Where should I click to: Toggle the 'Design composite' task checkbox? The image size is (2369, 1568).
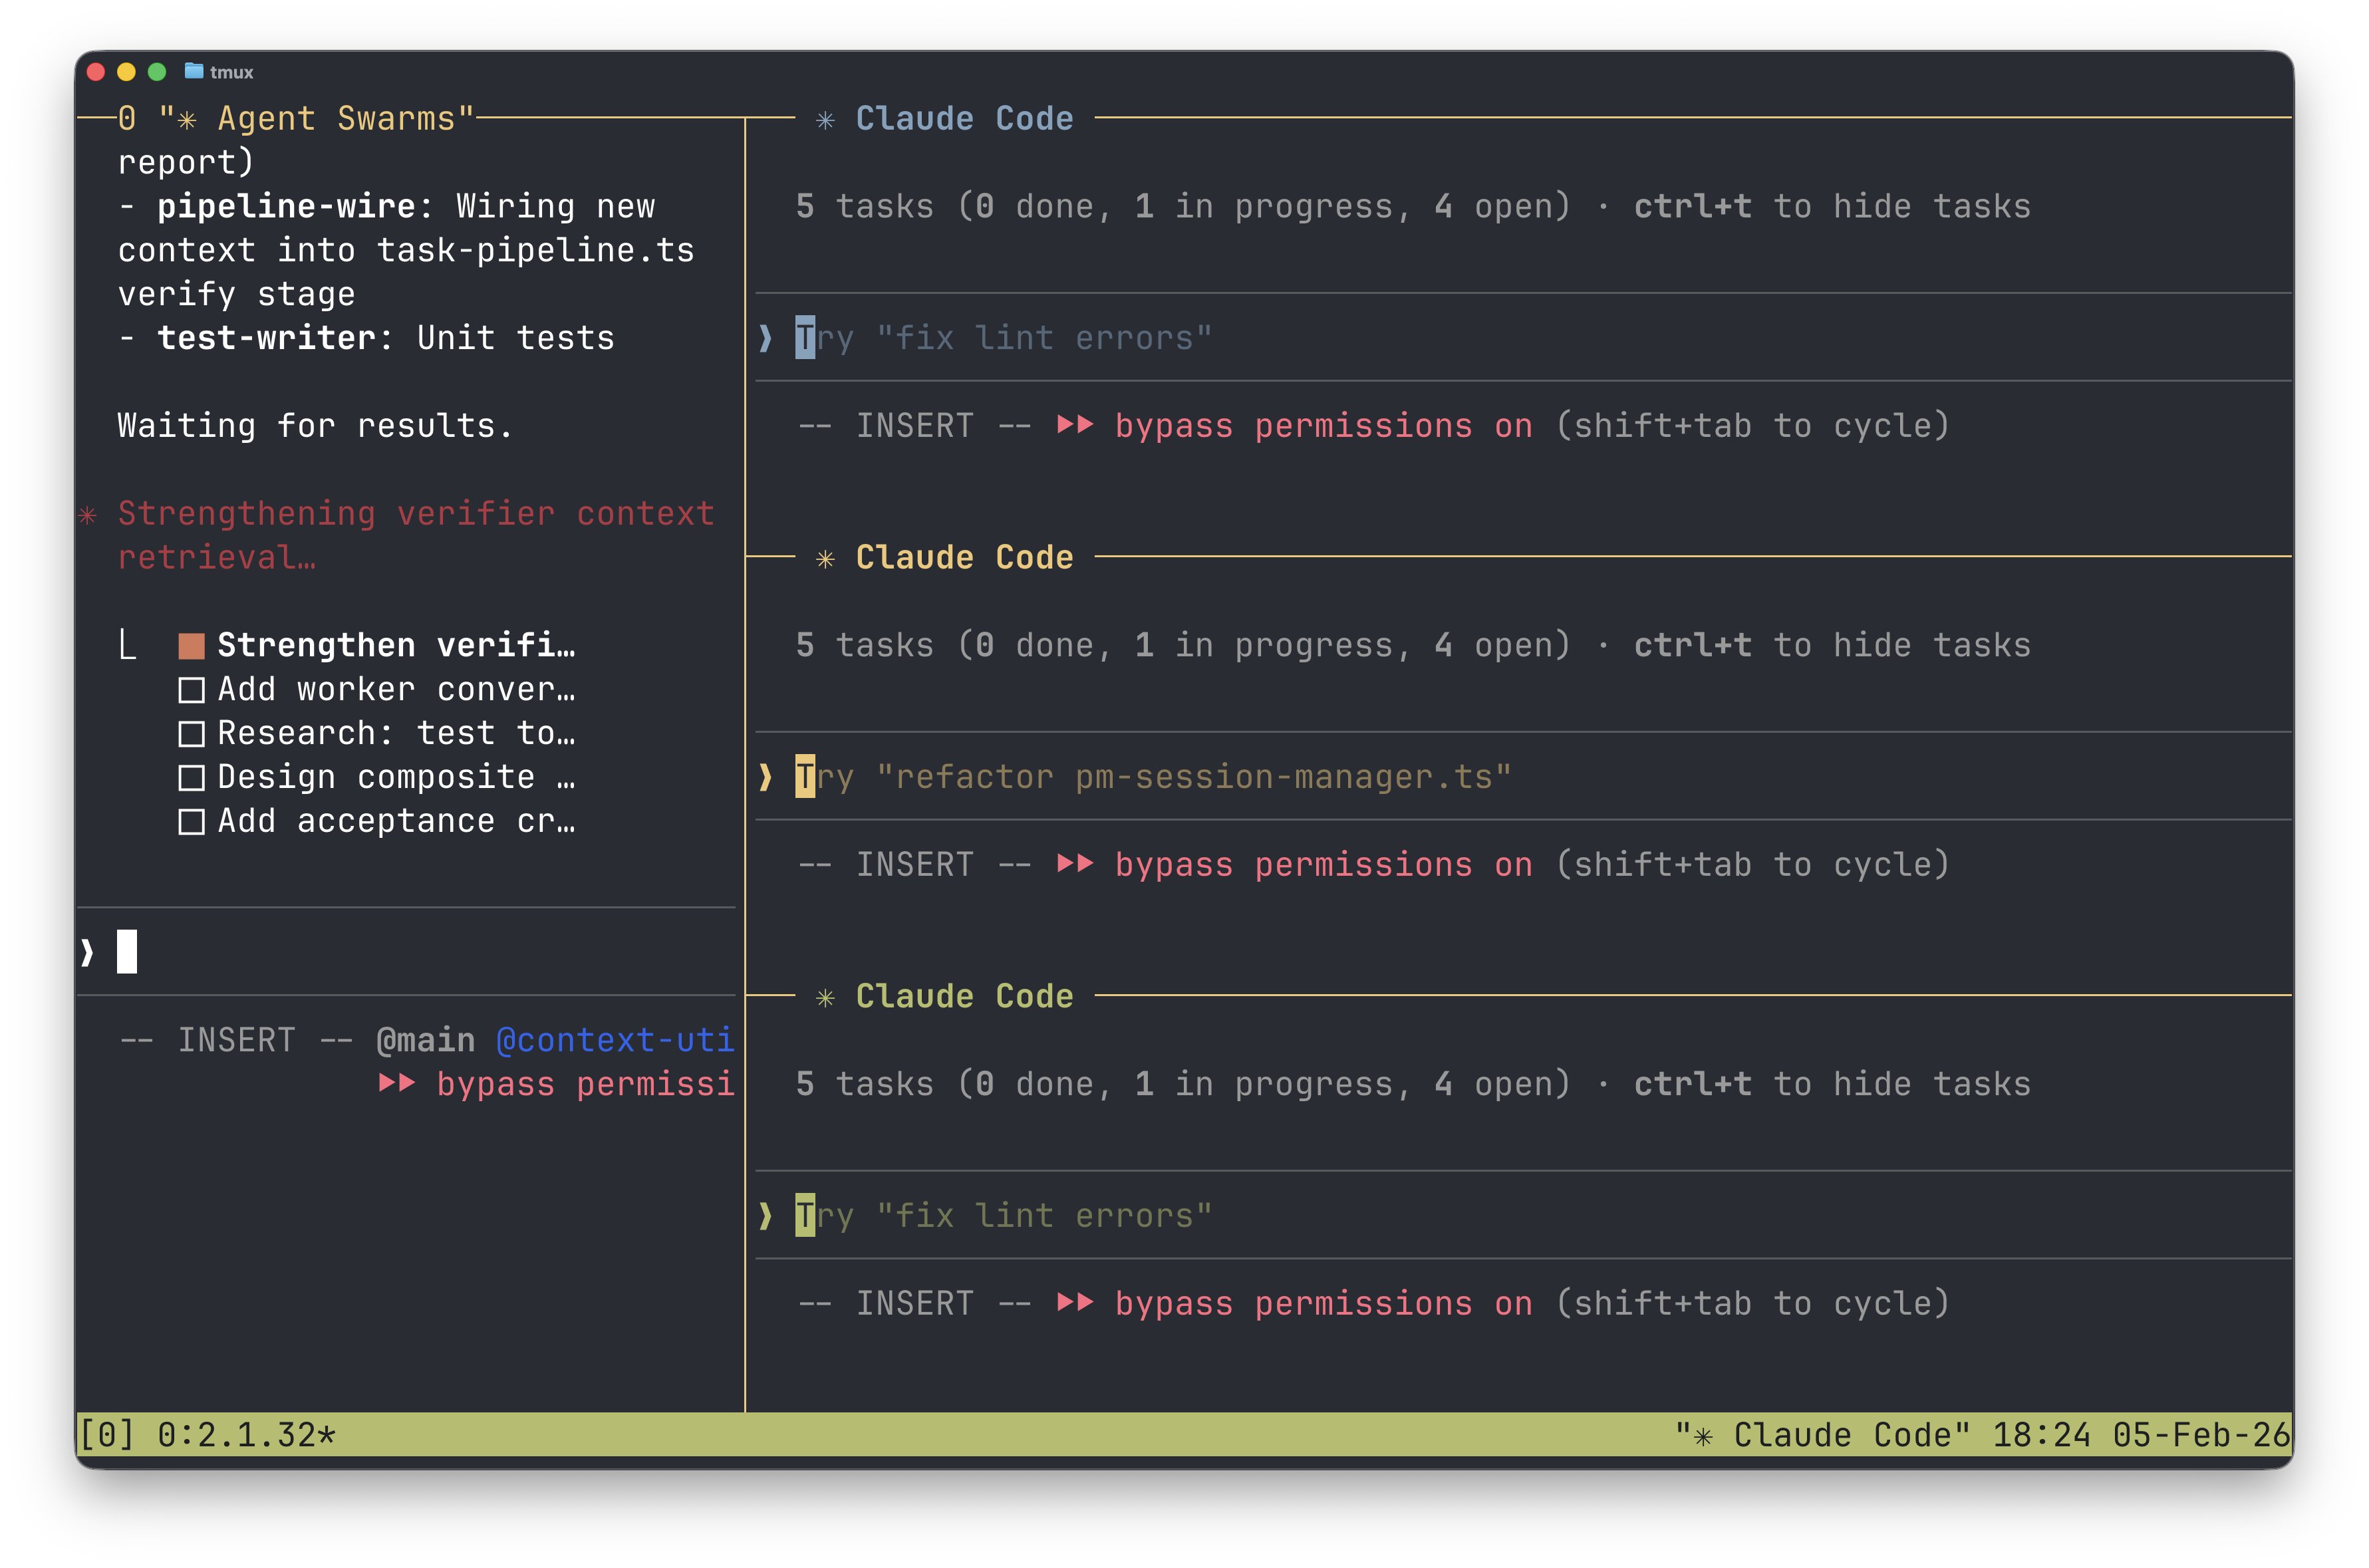(191, 778)
